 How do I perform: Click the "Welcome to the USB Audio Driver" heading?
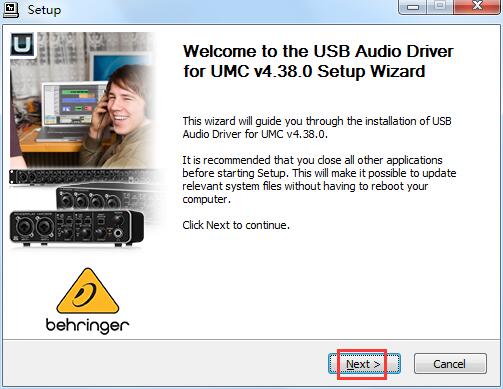[318, 61]
